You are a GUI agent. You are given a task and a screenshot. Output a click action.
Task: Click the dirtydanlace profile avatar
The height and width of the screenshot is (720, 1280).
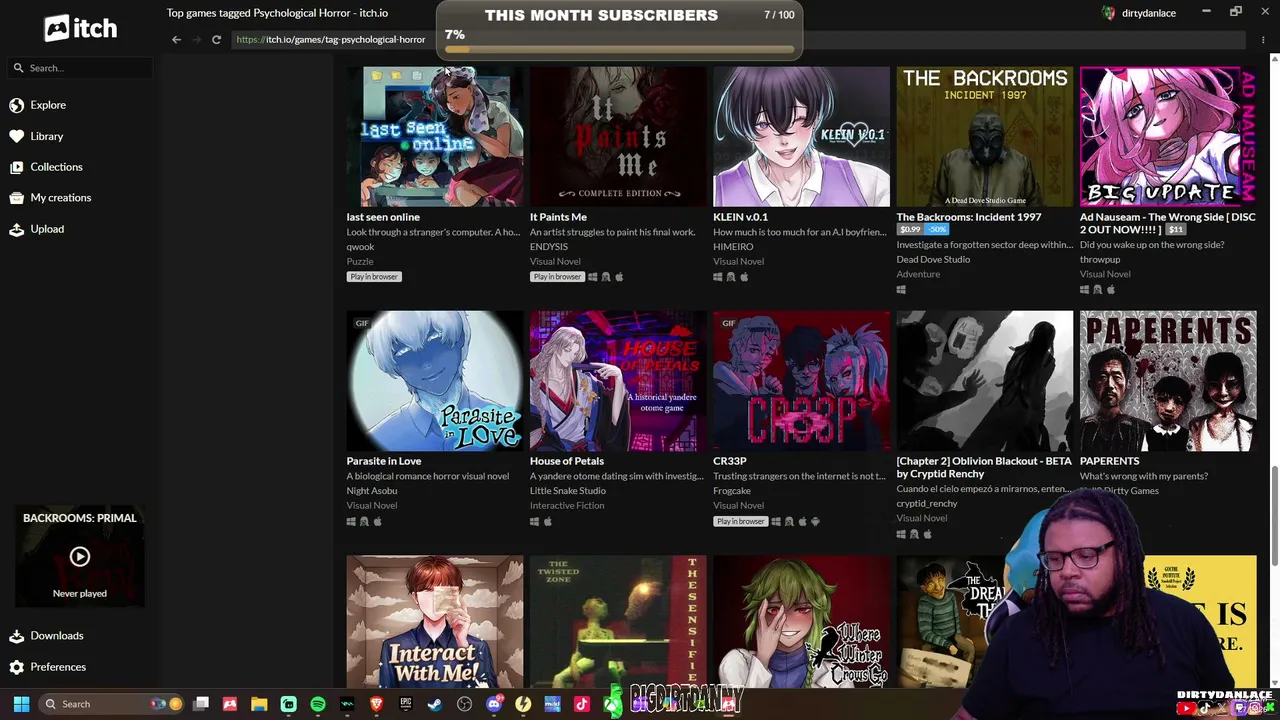tap(1108, 13)
